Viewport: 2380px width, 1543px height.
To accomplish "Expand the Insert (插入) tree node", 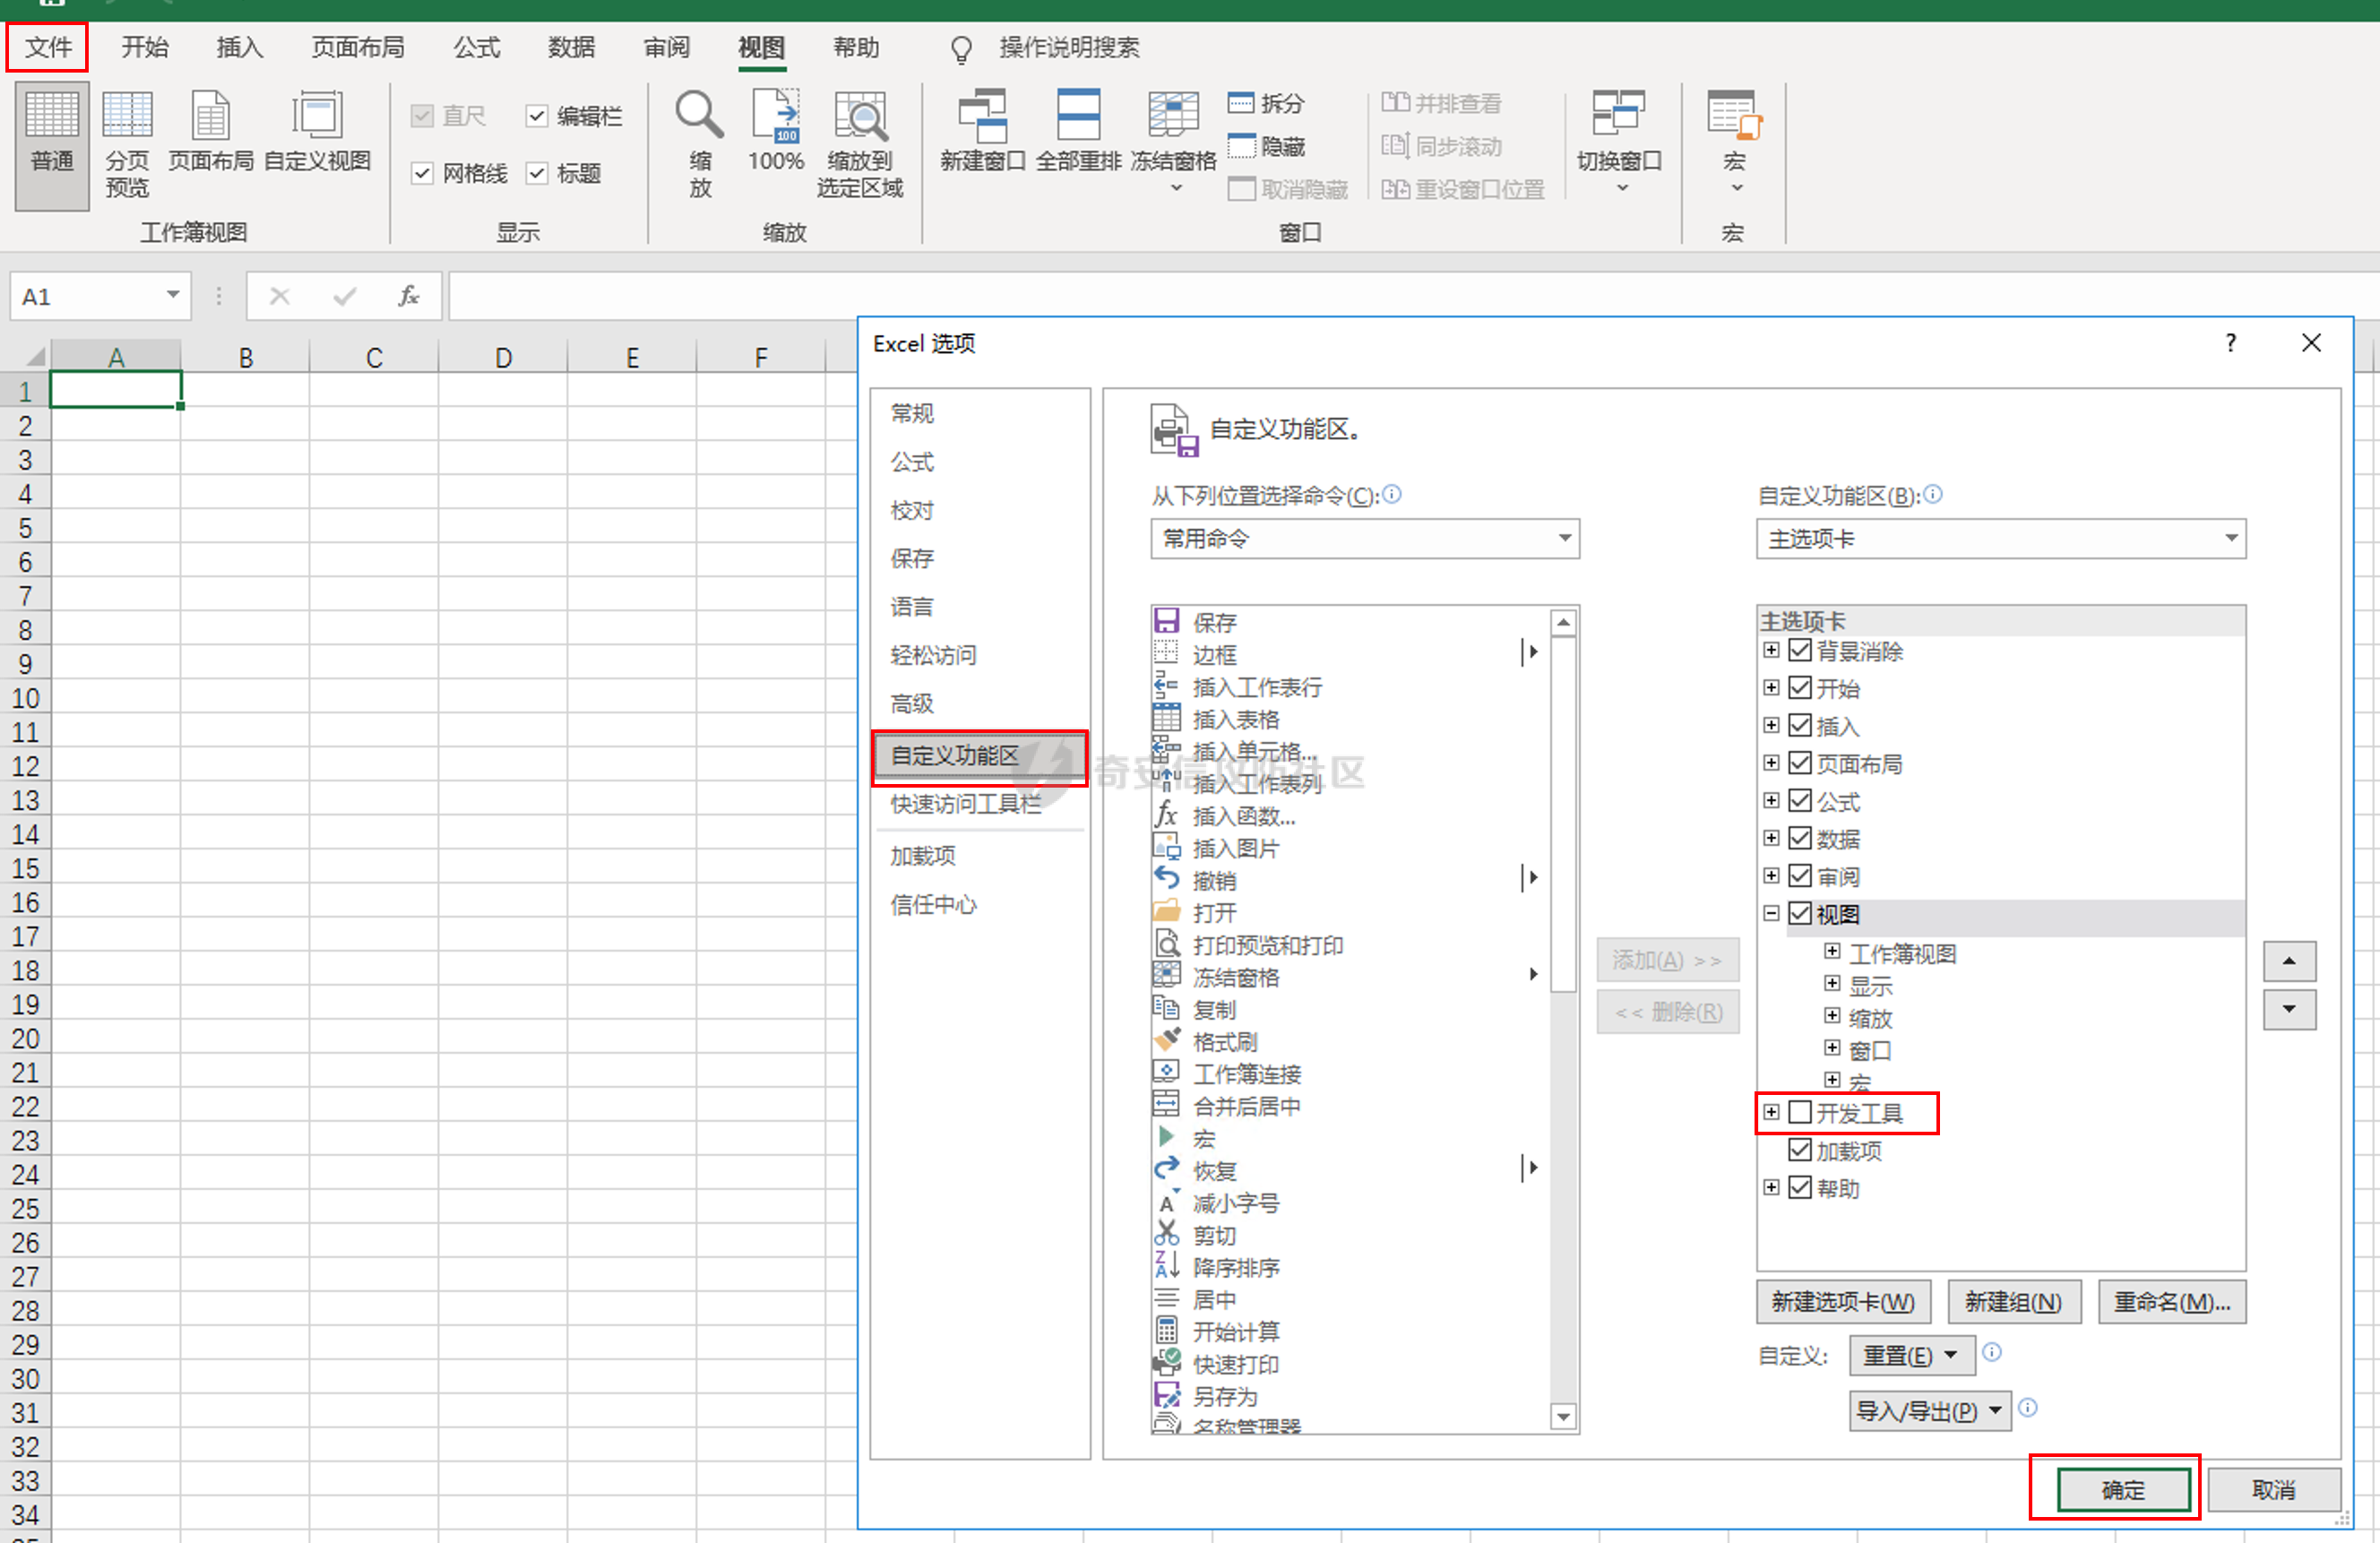I will pos(1771,725).
